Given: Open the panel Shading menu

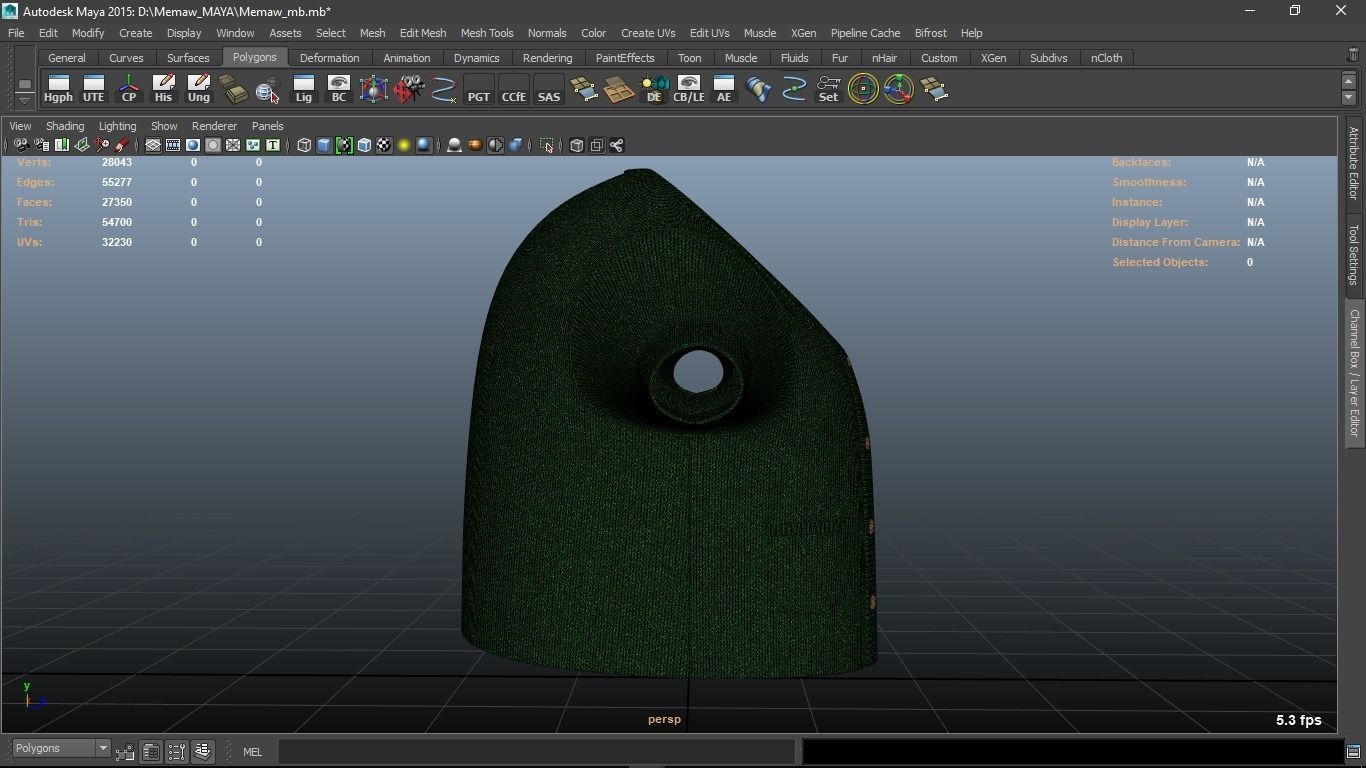Looking at the screenshot, I should [x=65, y=126].
